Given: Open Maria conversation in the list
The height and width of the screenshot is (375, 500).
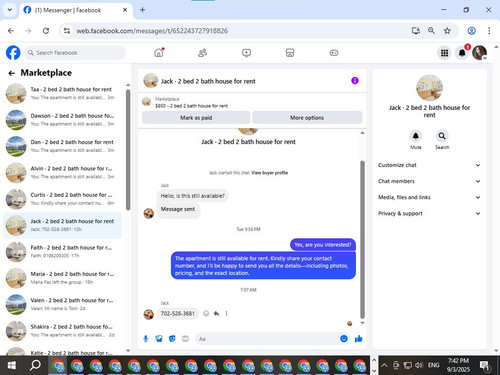Looking at the screenshot, I should (62, 278).
